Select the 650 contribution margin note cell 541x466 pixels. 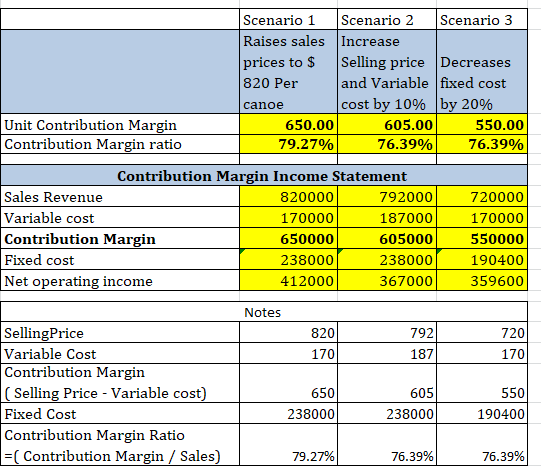(288, 383)
